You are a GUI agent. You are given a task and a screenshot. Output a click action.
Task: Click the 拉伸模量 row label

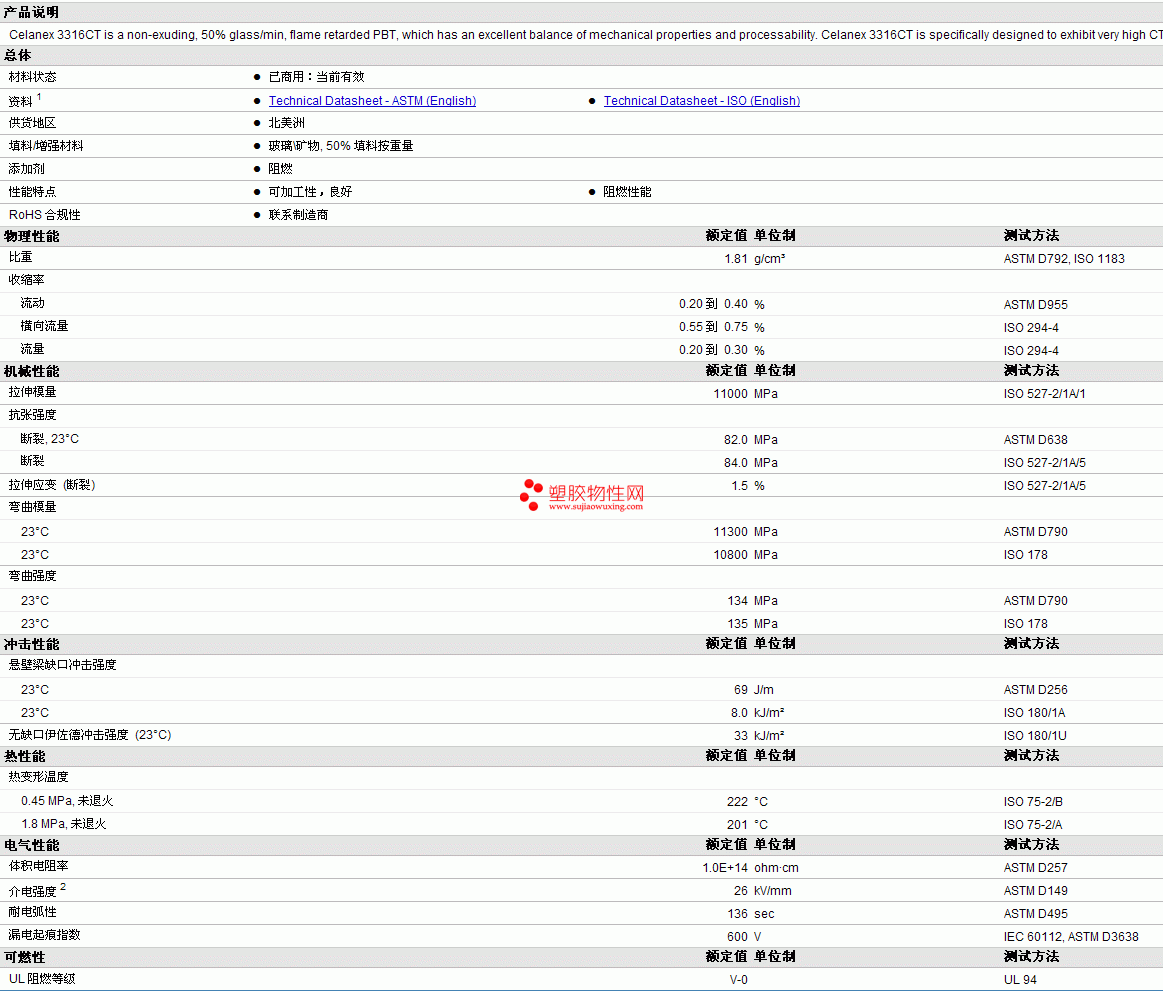click(x=33, y=392)
